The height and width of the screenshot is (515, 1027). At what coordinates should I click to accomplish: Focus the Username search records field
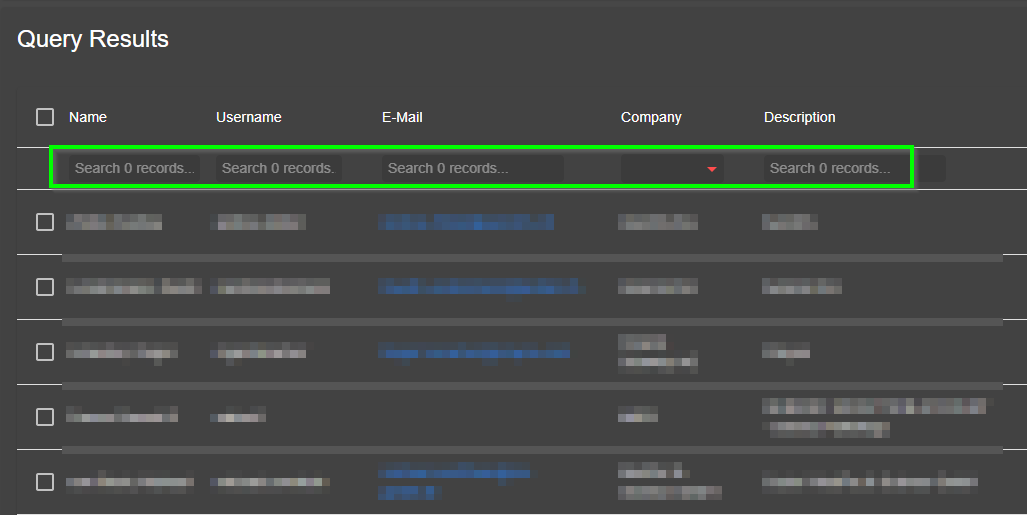point(279,168)
